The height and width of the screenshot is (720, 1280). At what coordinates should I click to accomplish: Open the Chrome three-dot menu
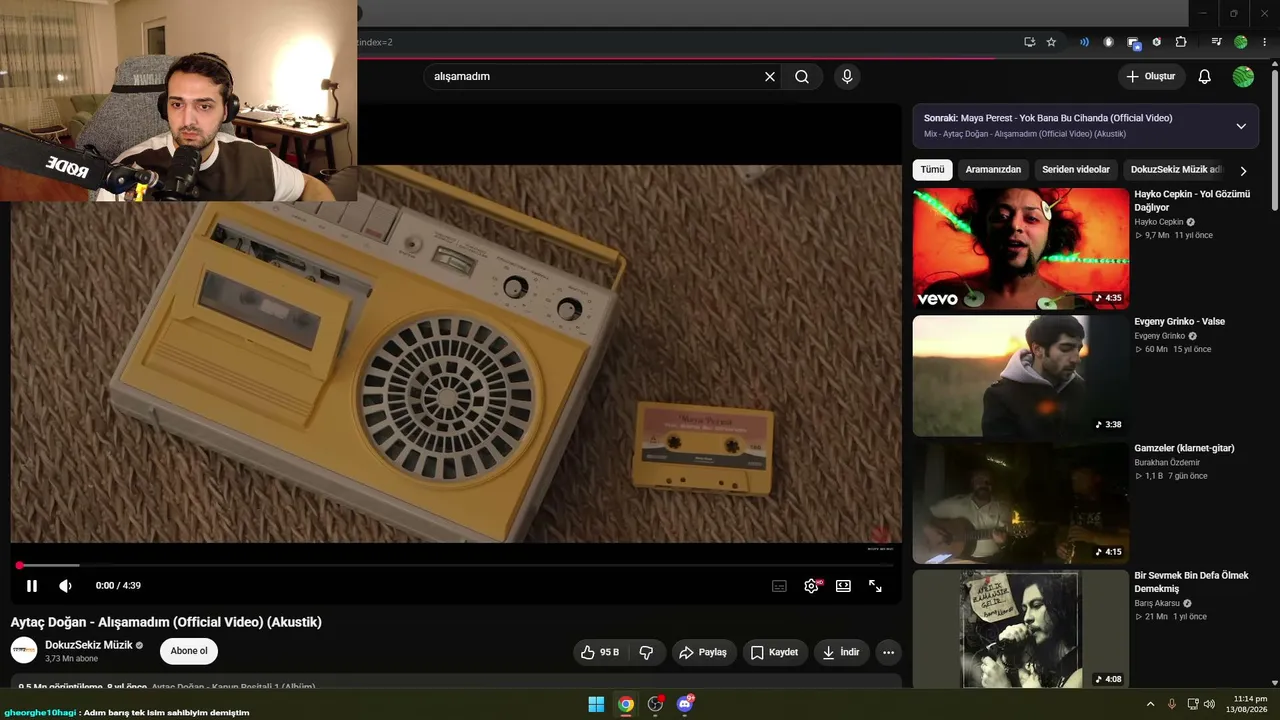1265,42
